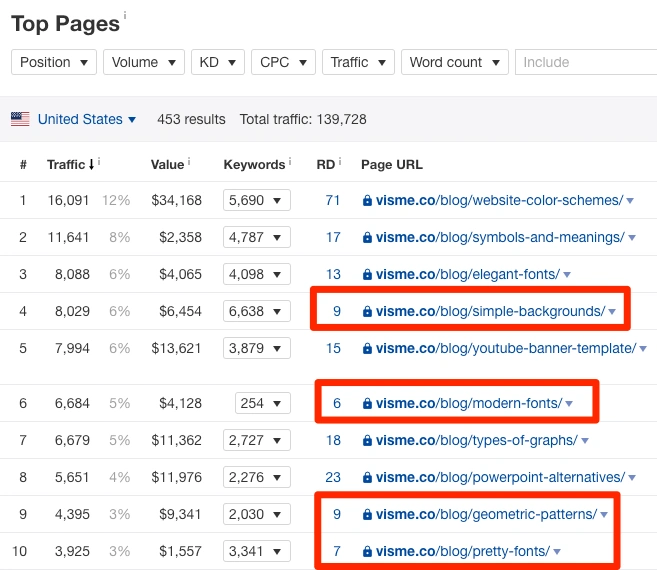657x570 pixels.
Task: Open the youtube-banner-template page link
Action: pos(506,348)
